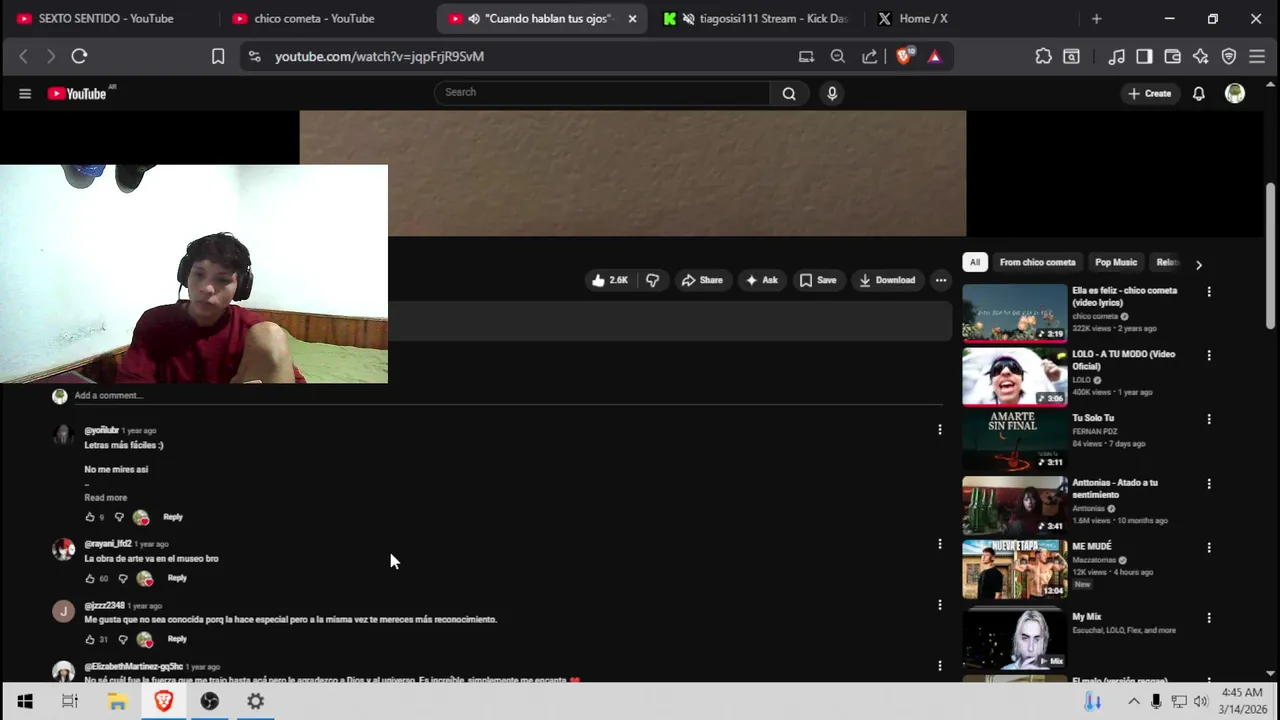This screenshot has height=720, width=1280.
Task: Open Ella es feliz video thumbnail
Action: click(x=1015, y=313)
